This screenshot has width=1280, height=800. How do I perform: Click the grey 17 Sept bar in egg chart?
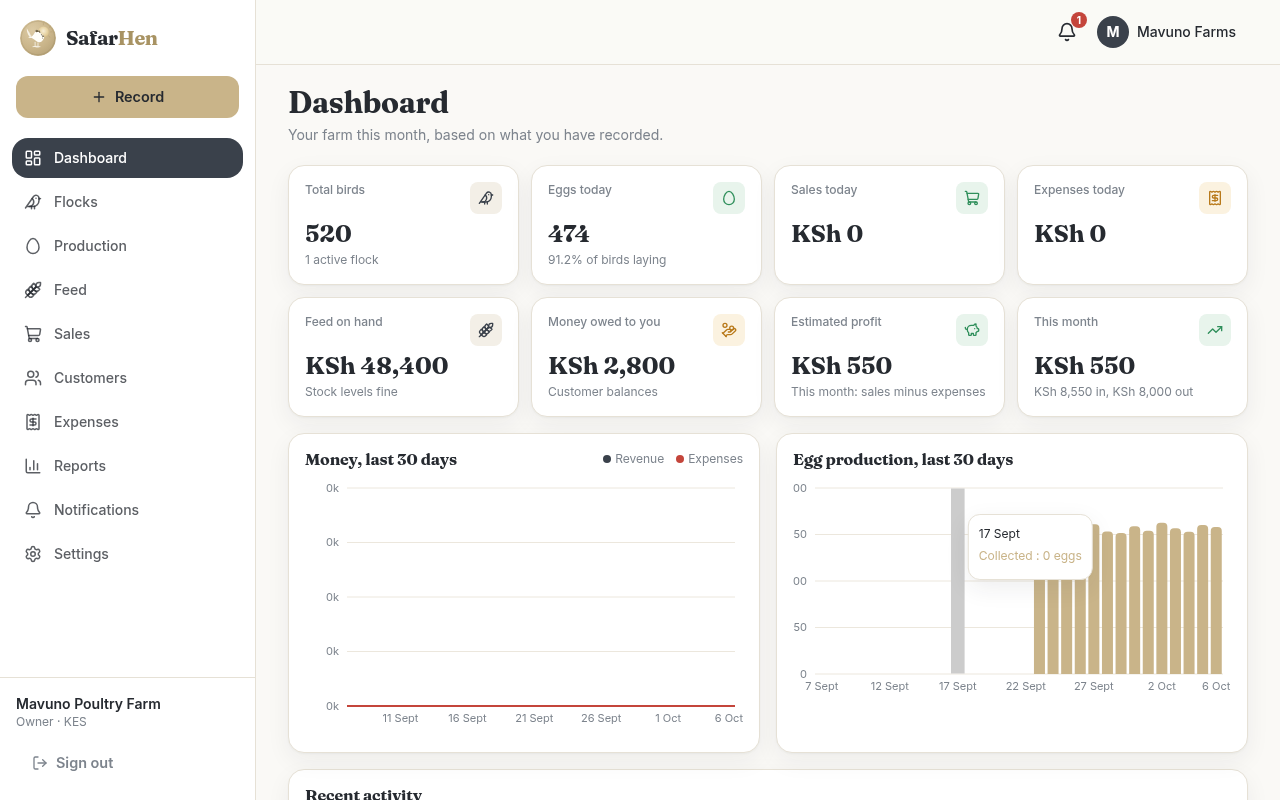tap(957, 581)
